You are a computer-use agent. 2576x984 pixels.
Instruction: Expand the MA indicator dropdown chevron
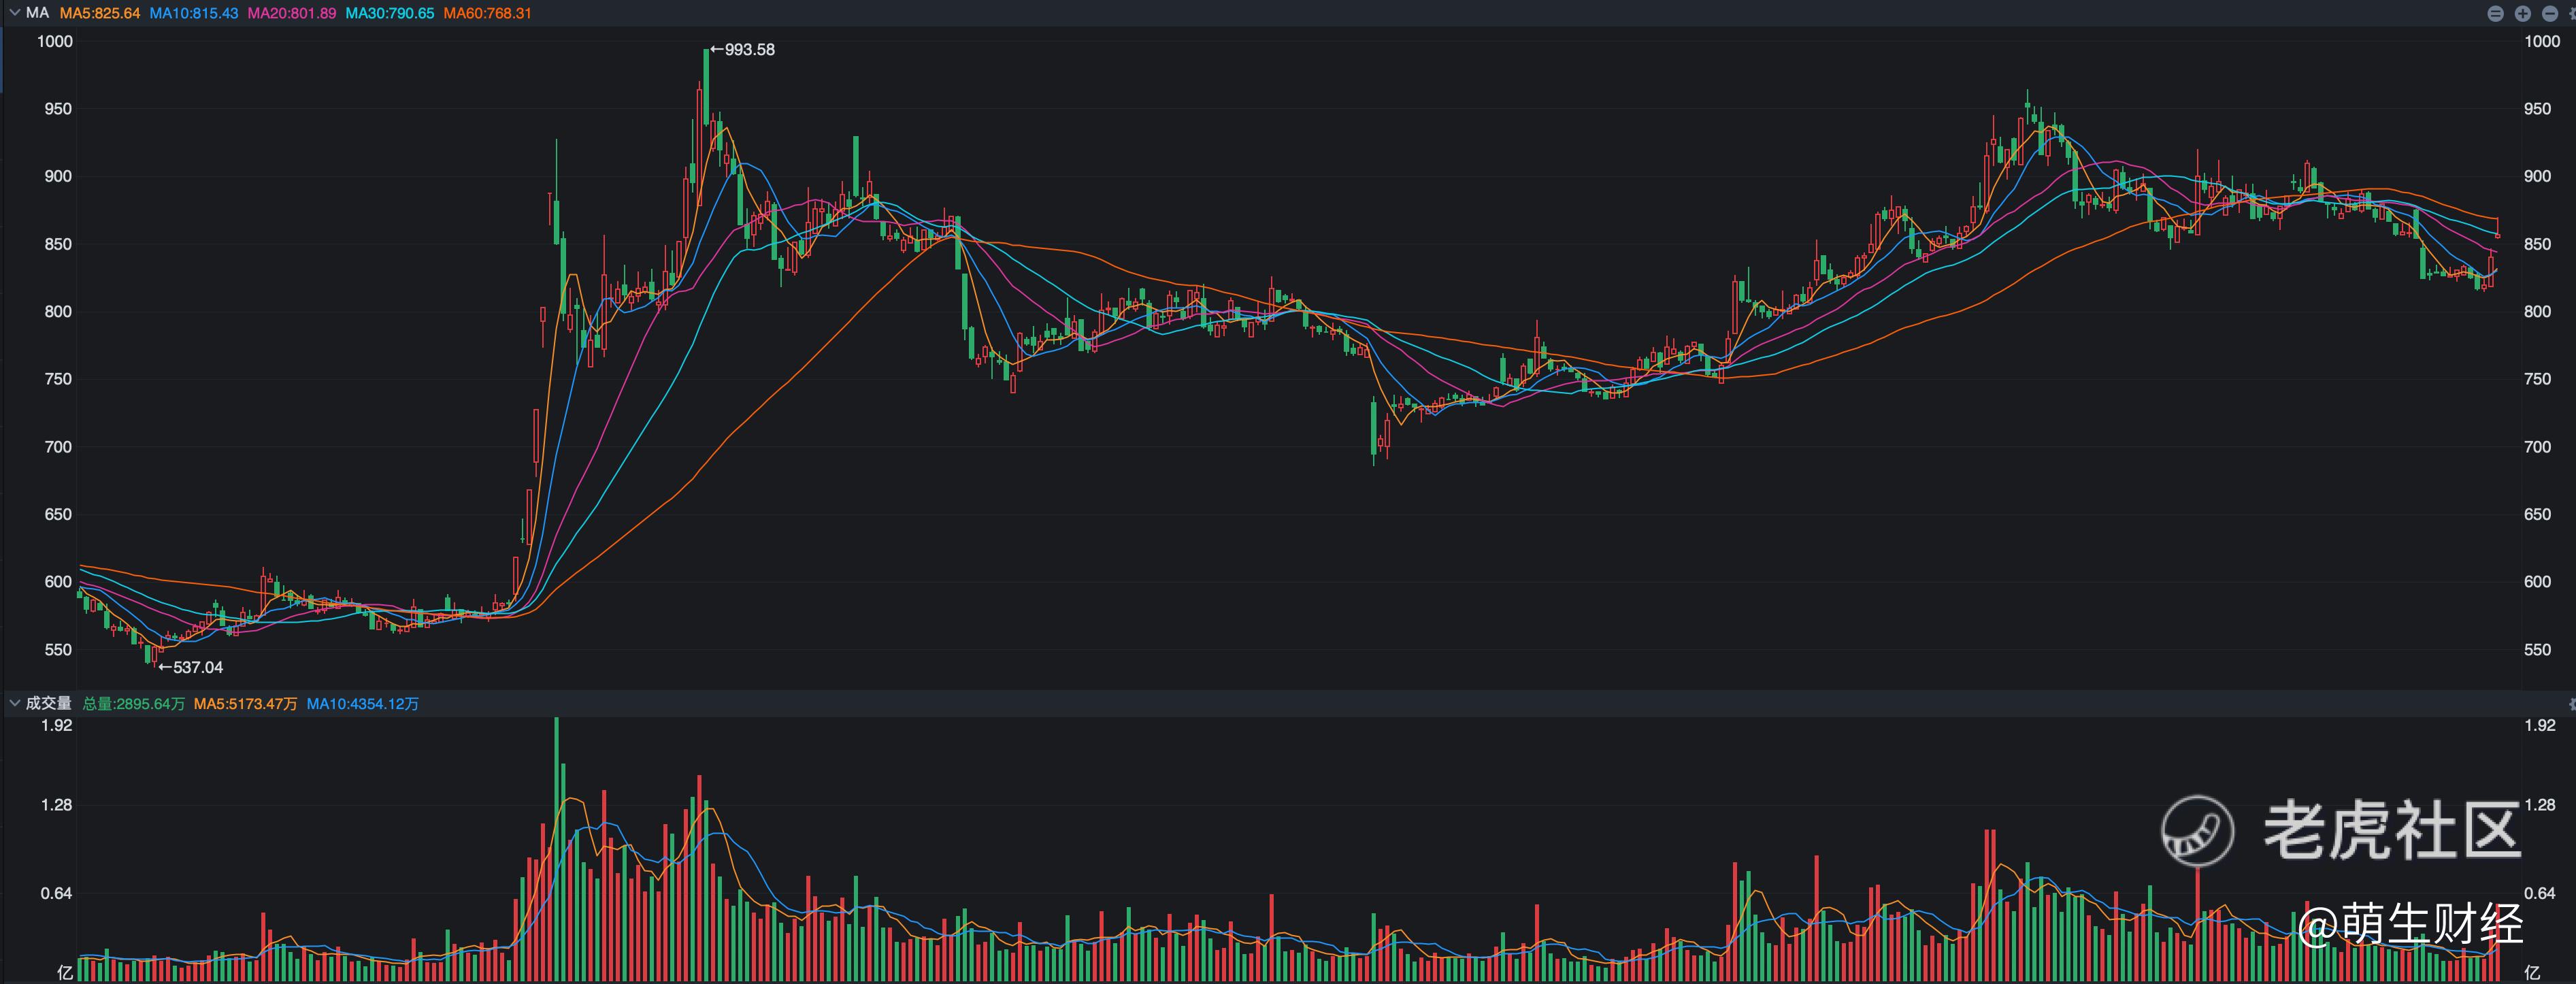(x=14, y=13)
